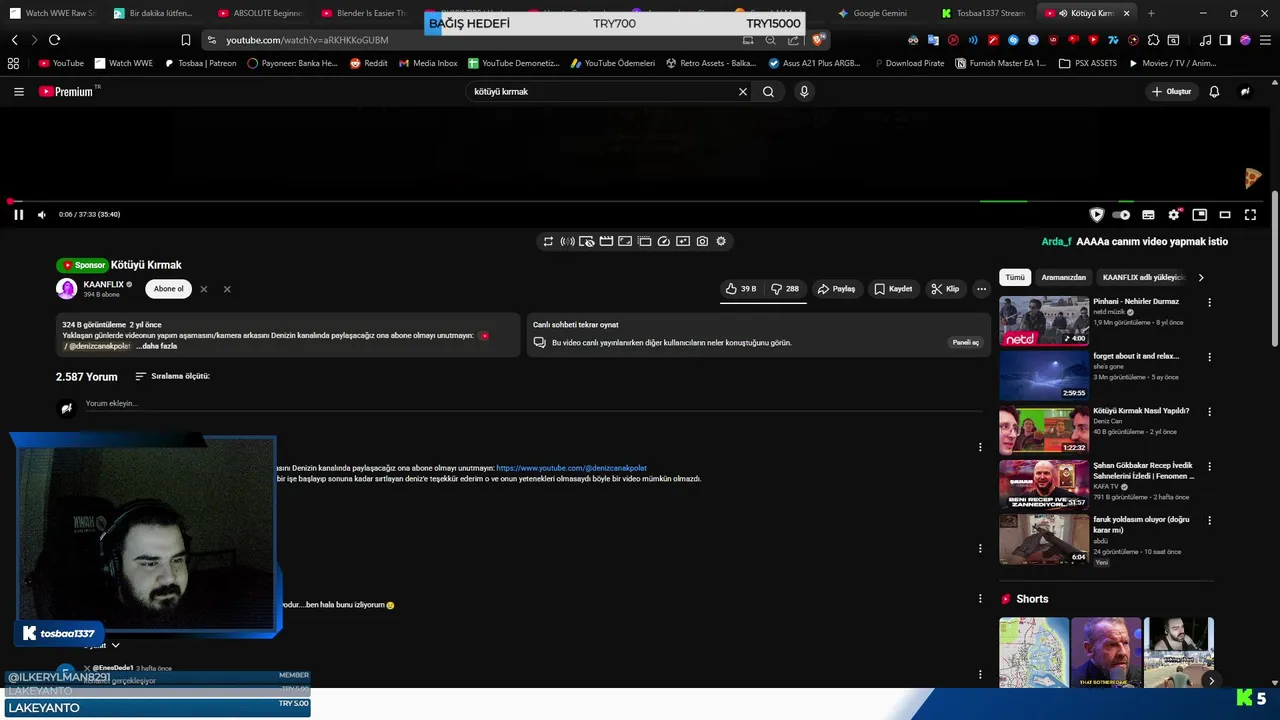Dislike the video showing 288

click(x=785, y=289)
